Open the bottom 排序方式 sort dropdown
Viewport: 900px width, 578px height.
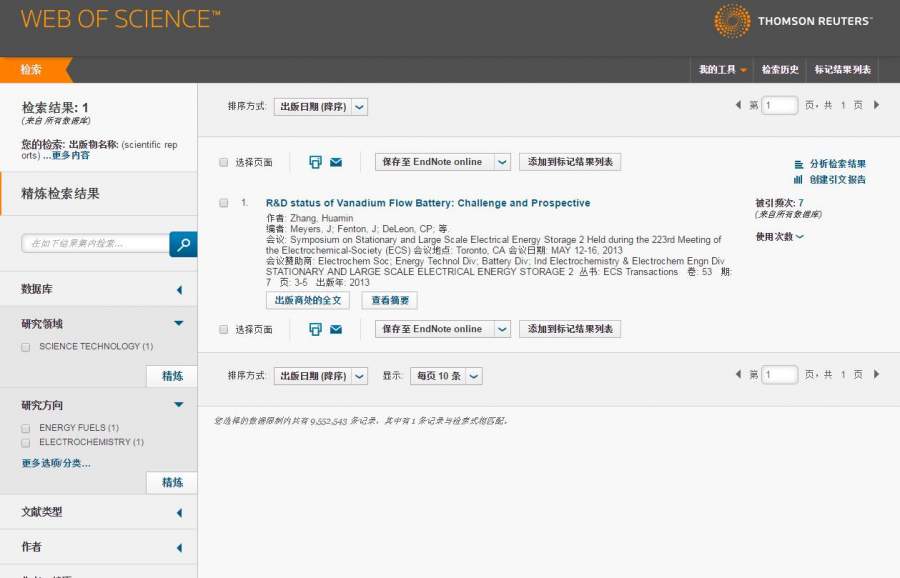(320, 376)
